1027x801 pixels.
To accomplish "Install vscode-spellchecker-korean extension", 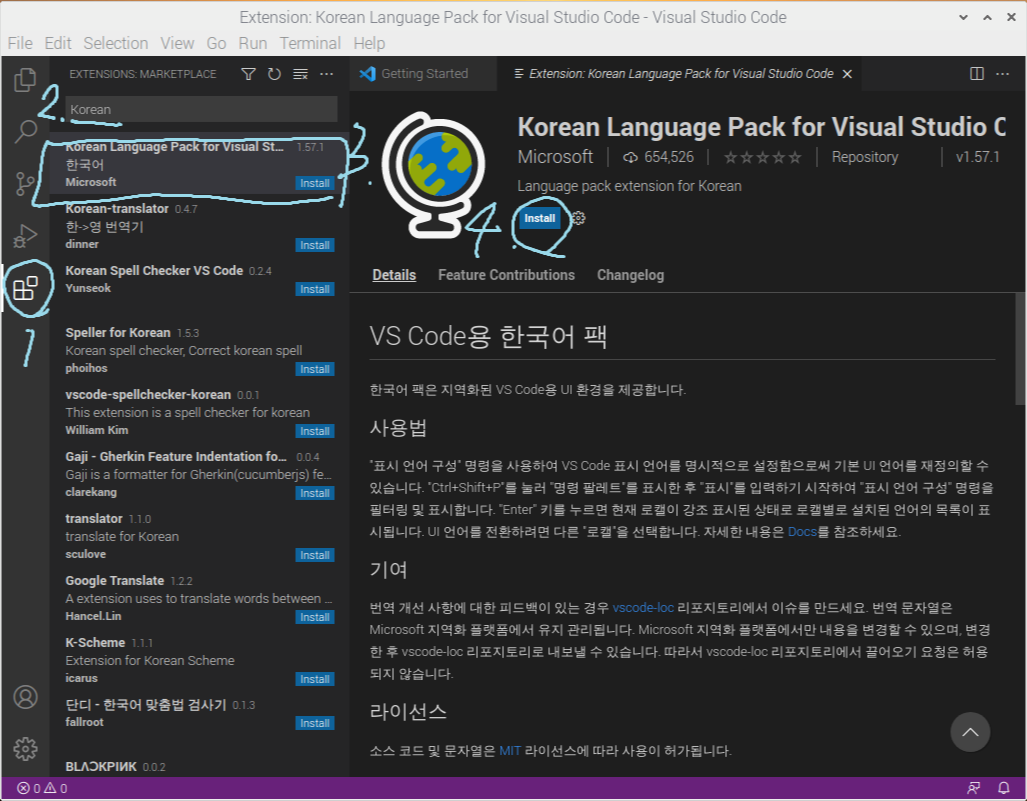I will tap(314, 431).
